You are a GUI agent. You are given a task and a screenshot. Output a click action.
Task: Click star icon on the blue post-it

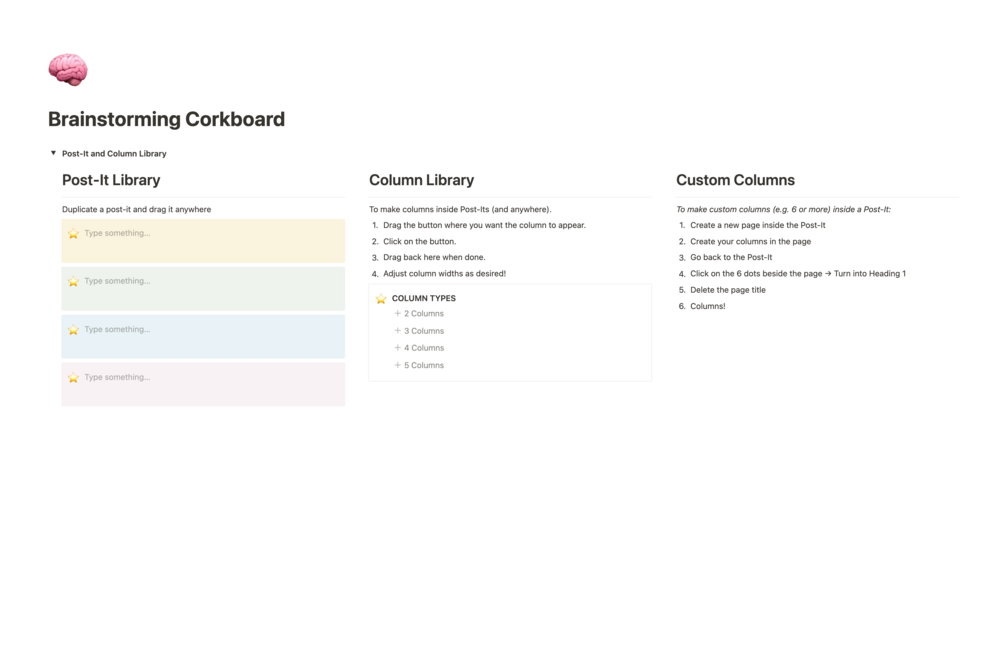pyautogui.click(x=74, y=330)
